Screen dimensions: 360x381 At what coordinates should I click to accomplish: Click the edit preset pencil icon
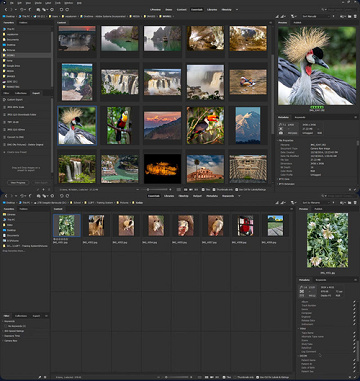[38, 189]
